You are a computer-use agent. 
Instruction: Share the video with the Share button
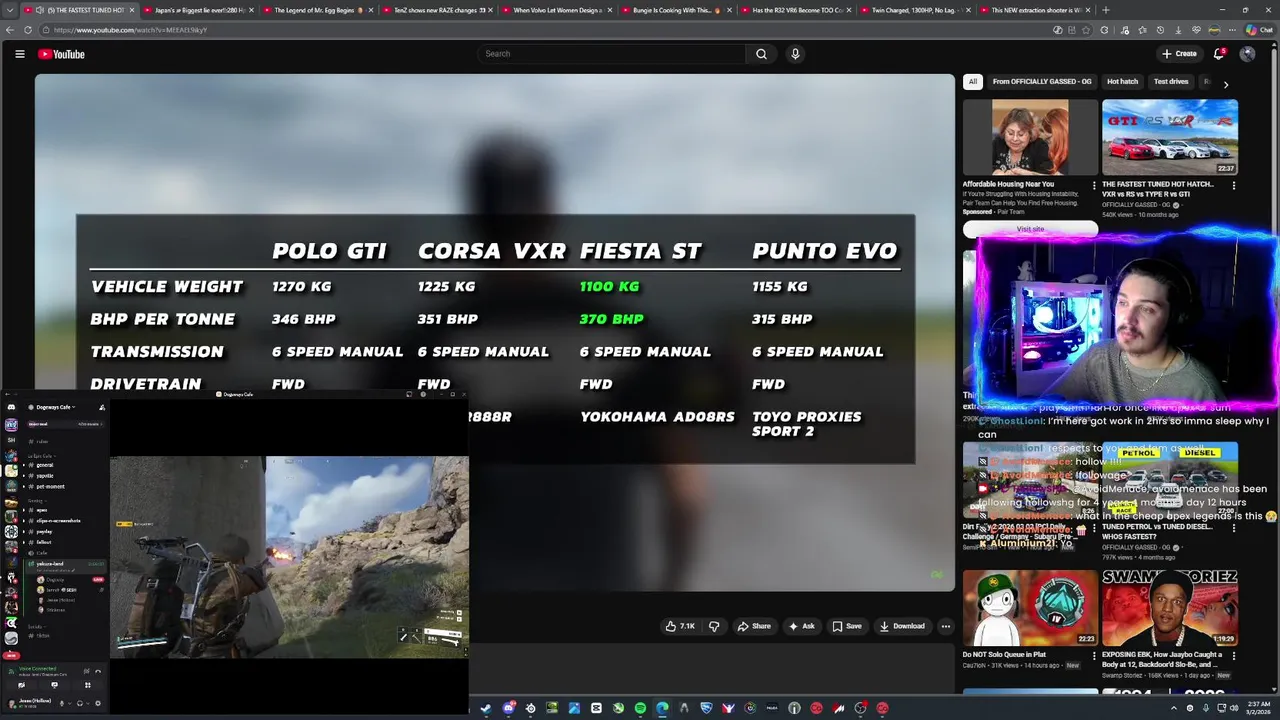(754, 626)
